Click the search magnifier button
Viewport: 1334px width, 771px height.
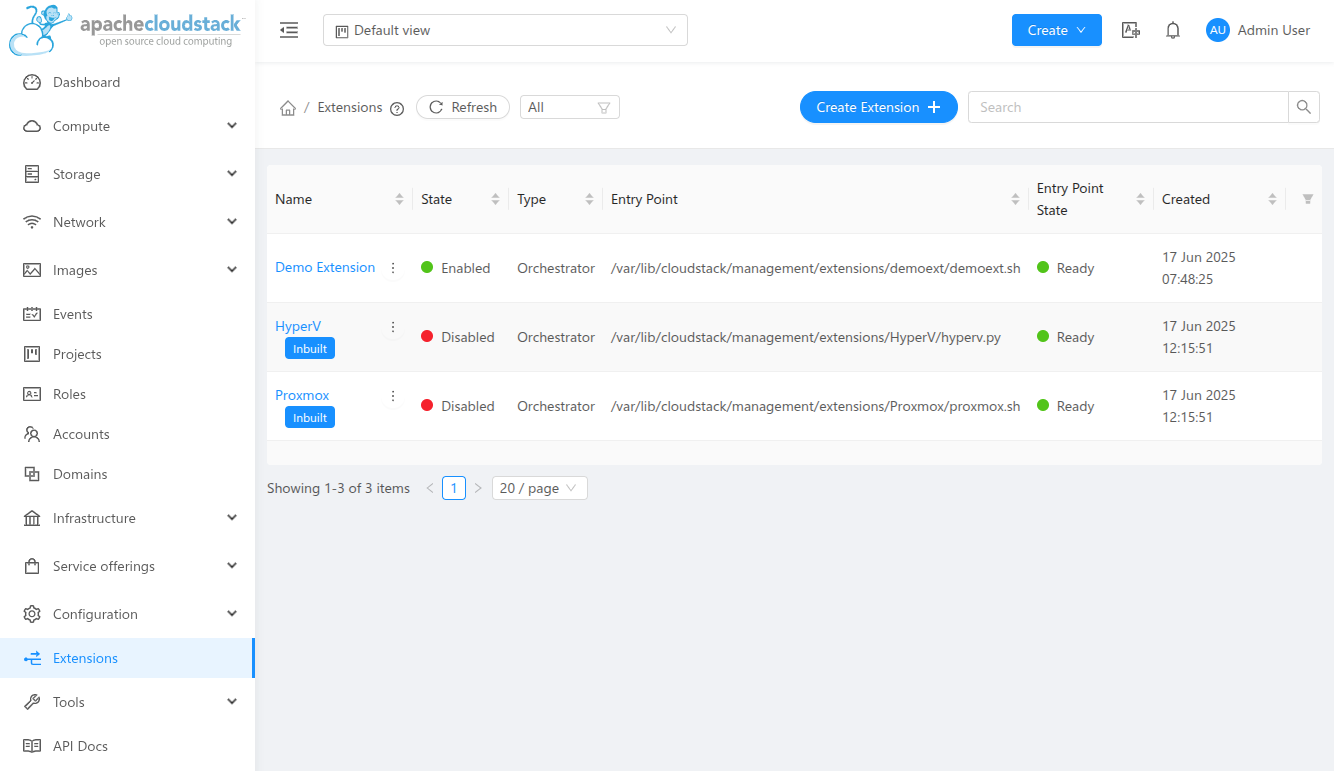(x=1303, y=107)
